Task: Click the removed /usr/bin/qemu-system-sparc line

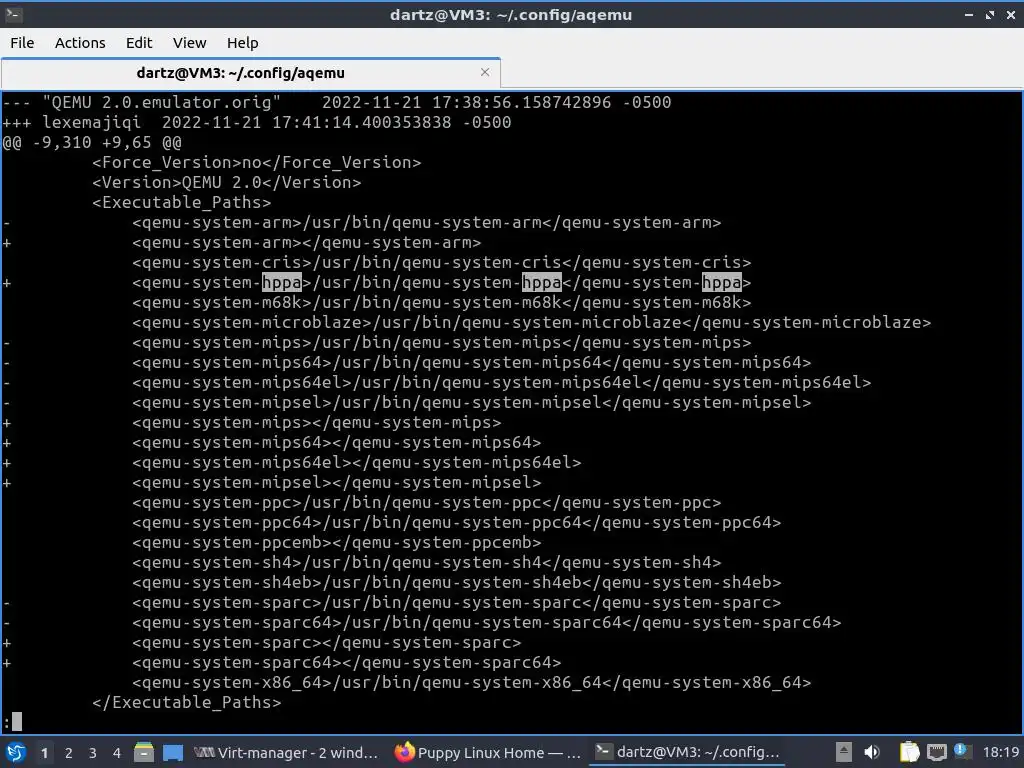Action: (456, 603)
